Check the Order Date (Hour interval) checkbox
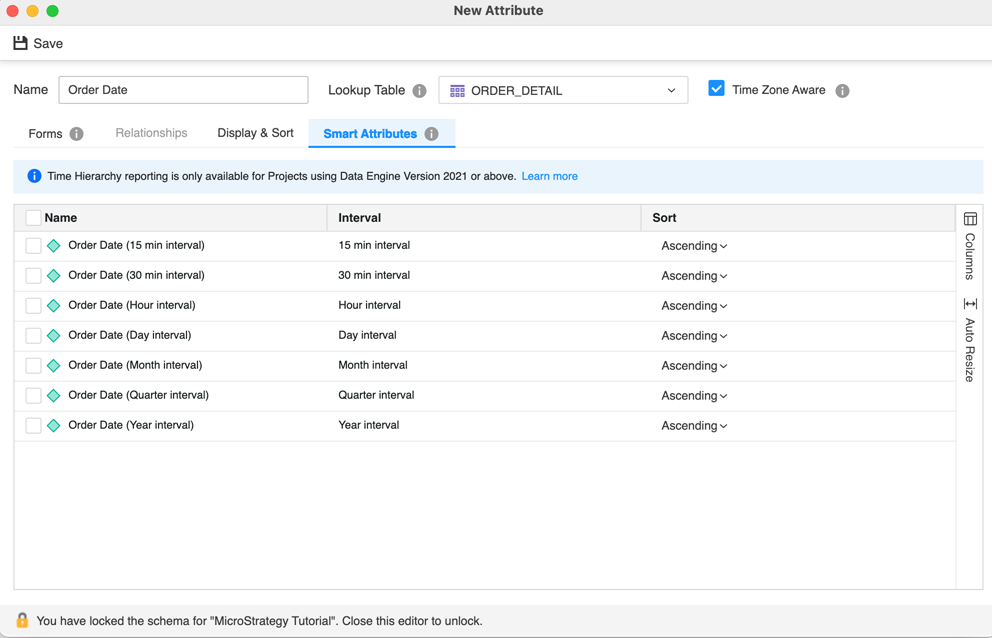This screenshot has height=638, width=992. (33, 306)
